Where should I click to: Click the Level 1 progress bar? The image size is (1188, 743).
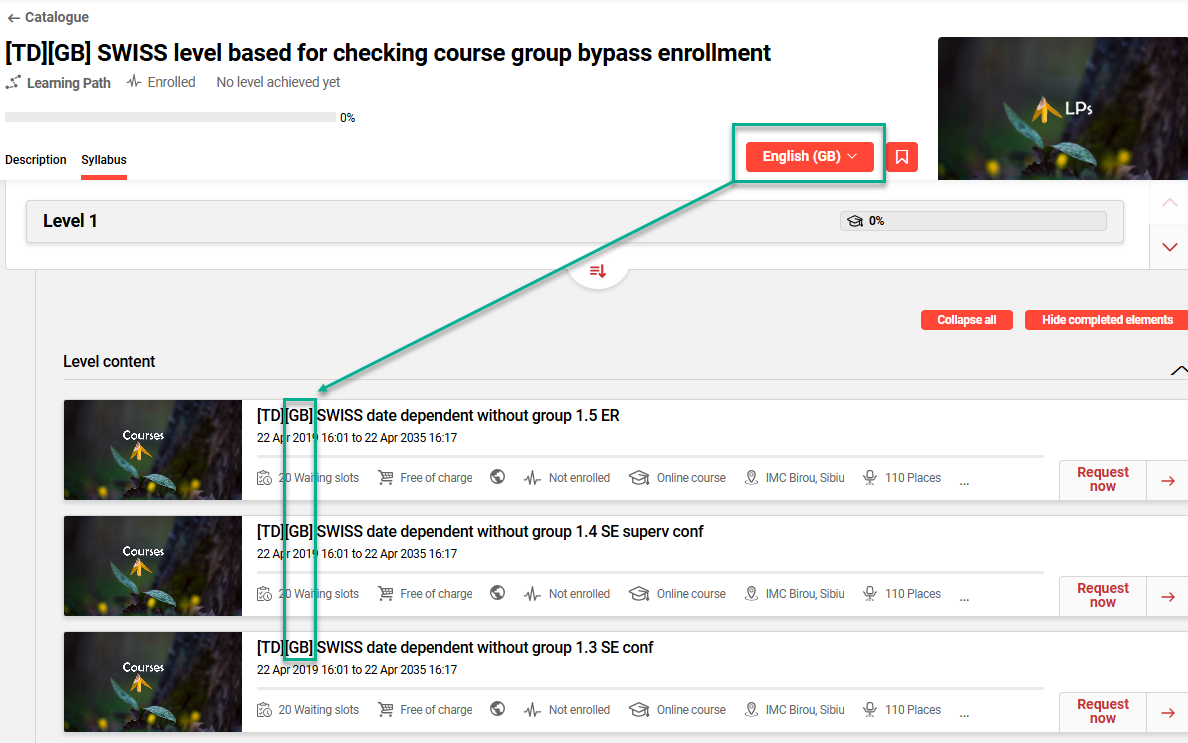(x=973, y=221)
